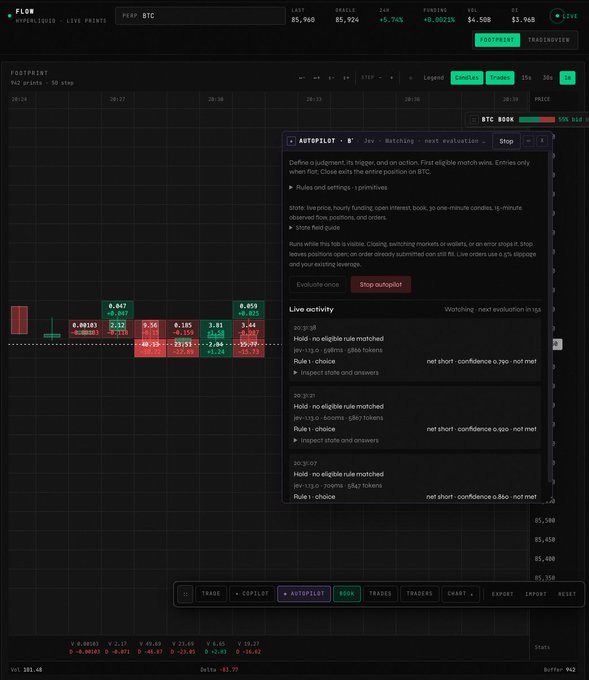Viewport: 589px width, 680px height.
Task: Toggle the Trades overlay
Action: pyautogui.click(x=500, y=78)
